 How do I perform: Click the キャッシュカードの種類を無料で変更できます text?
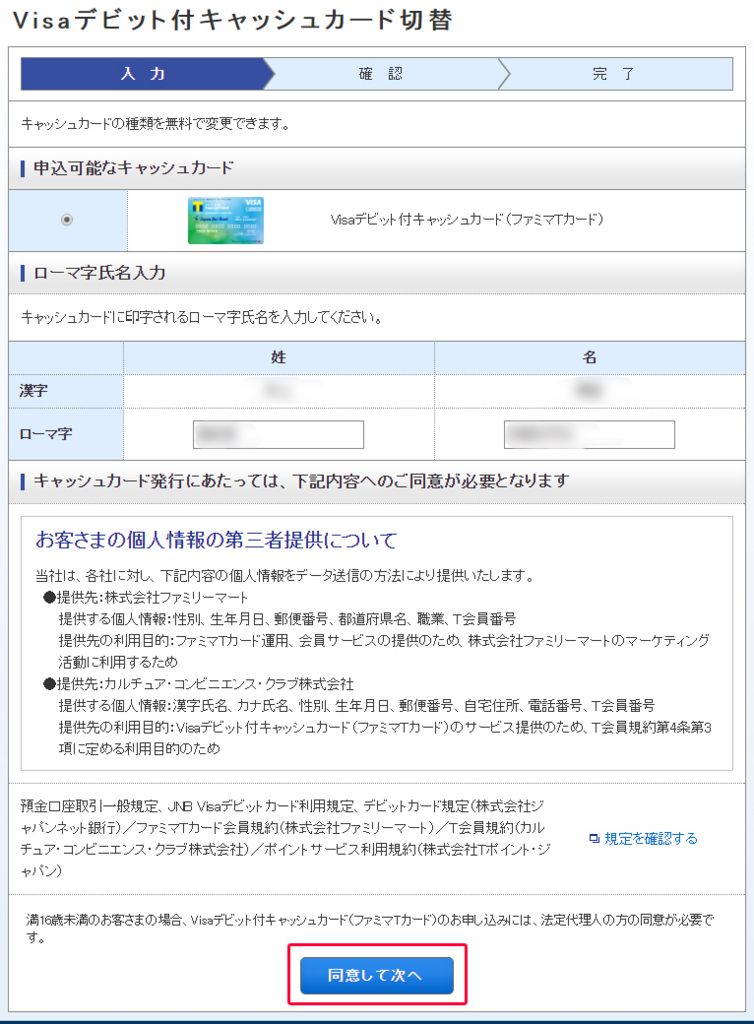(x=156, y=123)
